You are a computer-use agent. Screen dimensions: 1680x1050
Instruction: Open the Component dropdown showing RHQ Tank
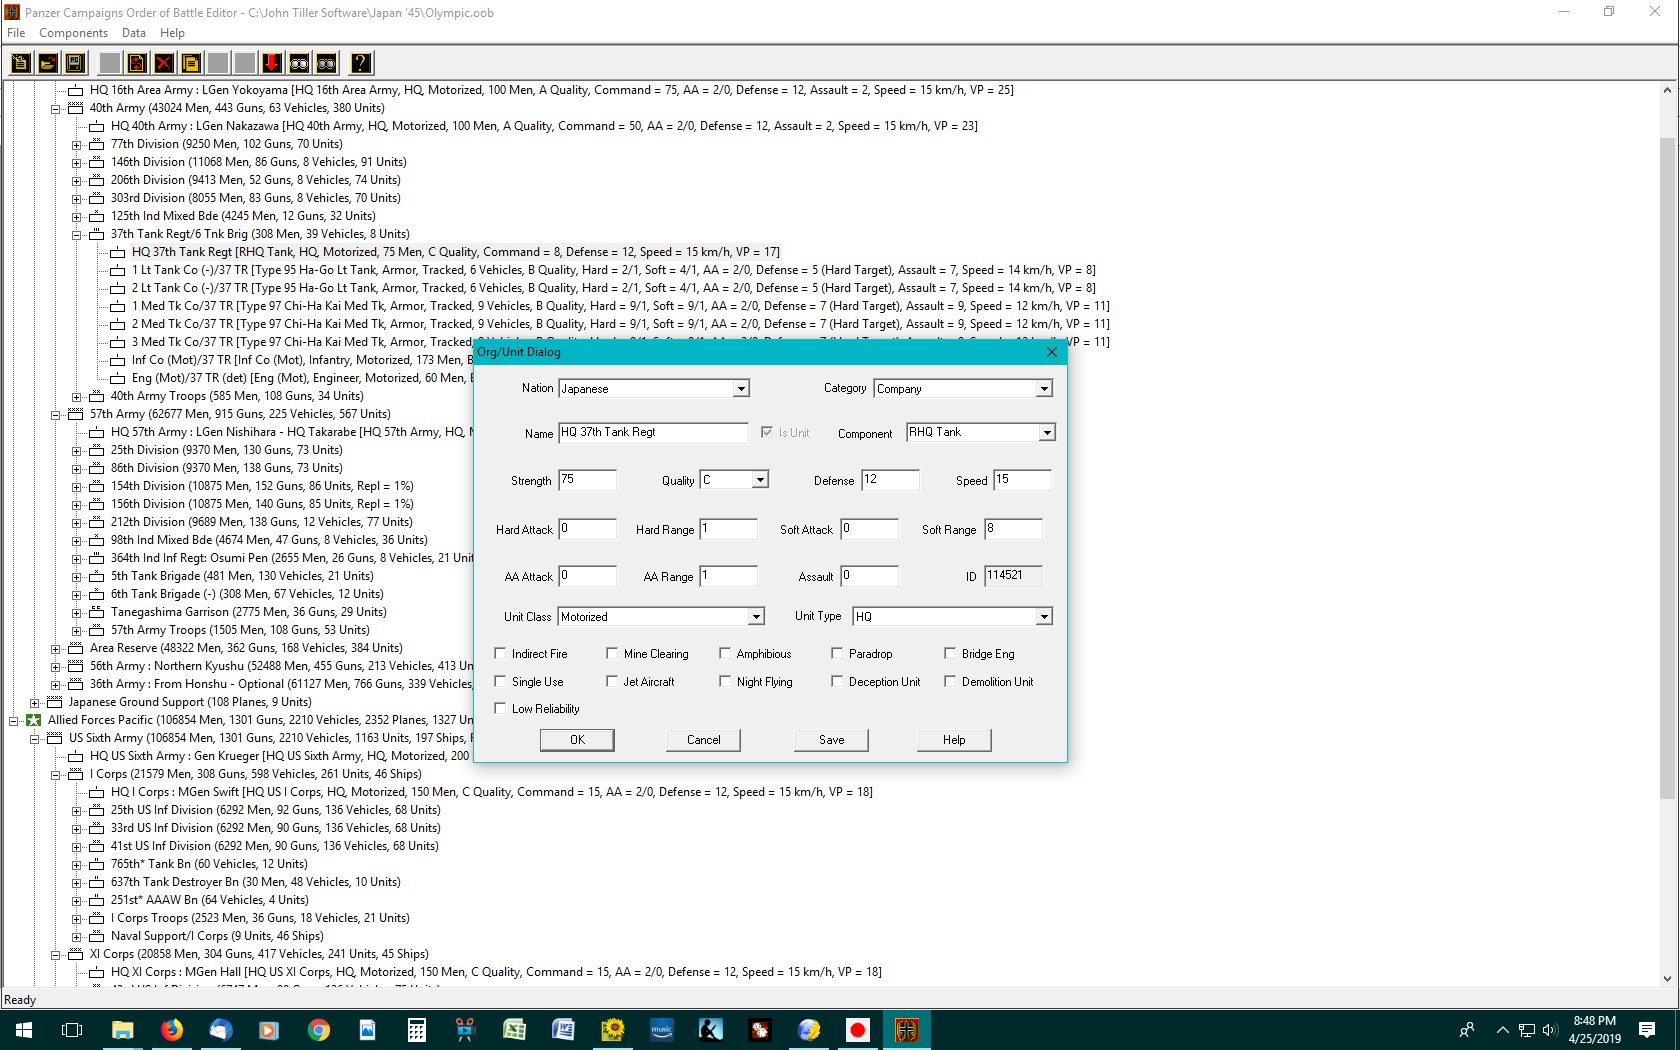tap(1047, 432)
